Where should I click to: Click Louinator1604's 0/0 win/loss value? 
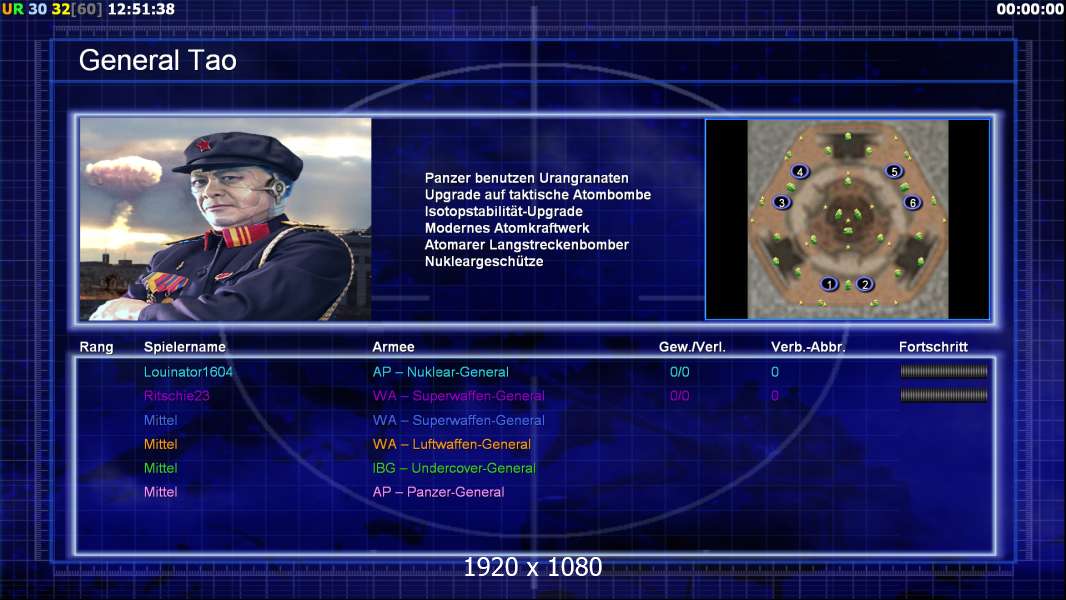coord(680,372)
